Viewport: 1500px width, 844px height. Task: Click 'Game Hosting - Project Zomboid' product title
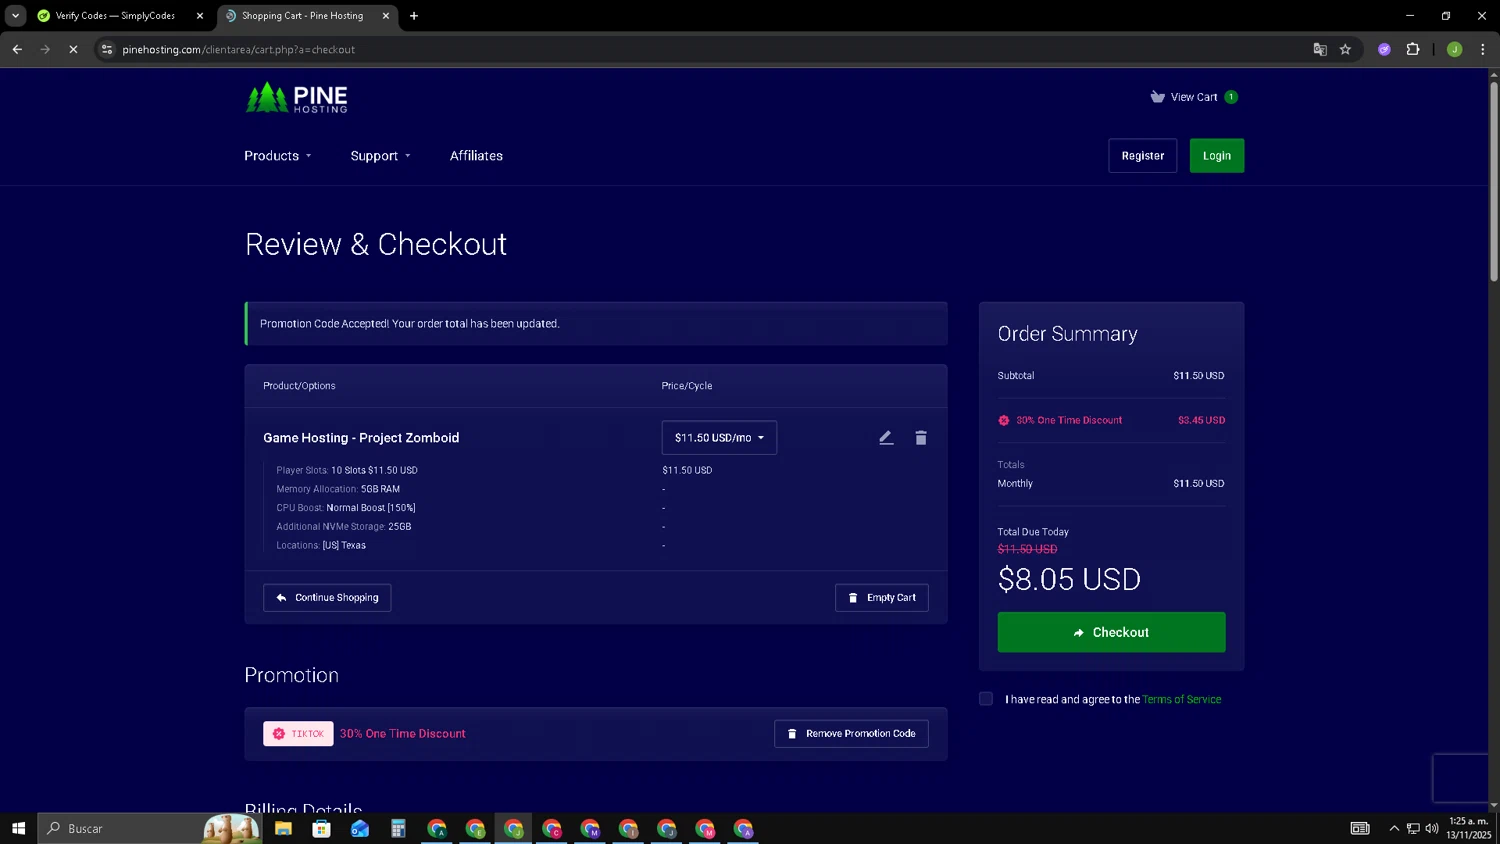[x=361, y=438]
